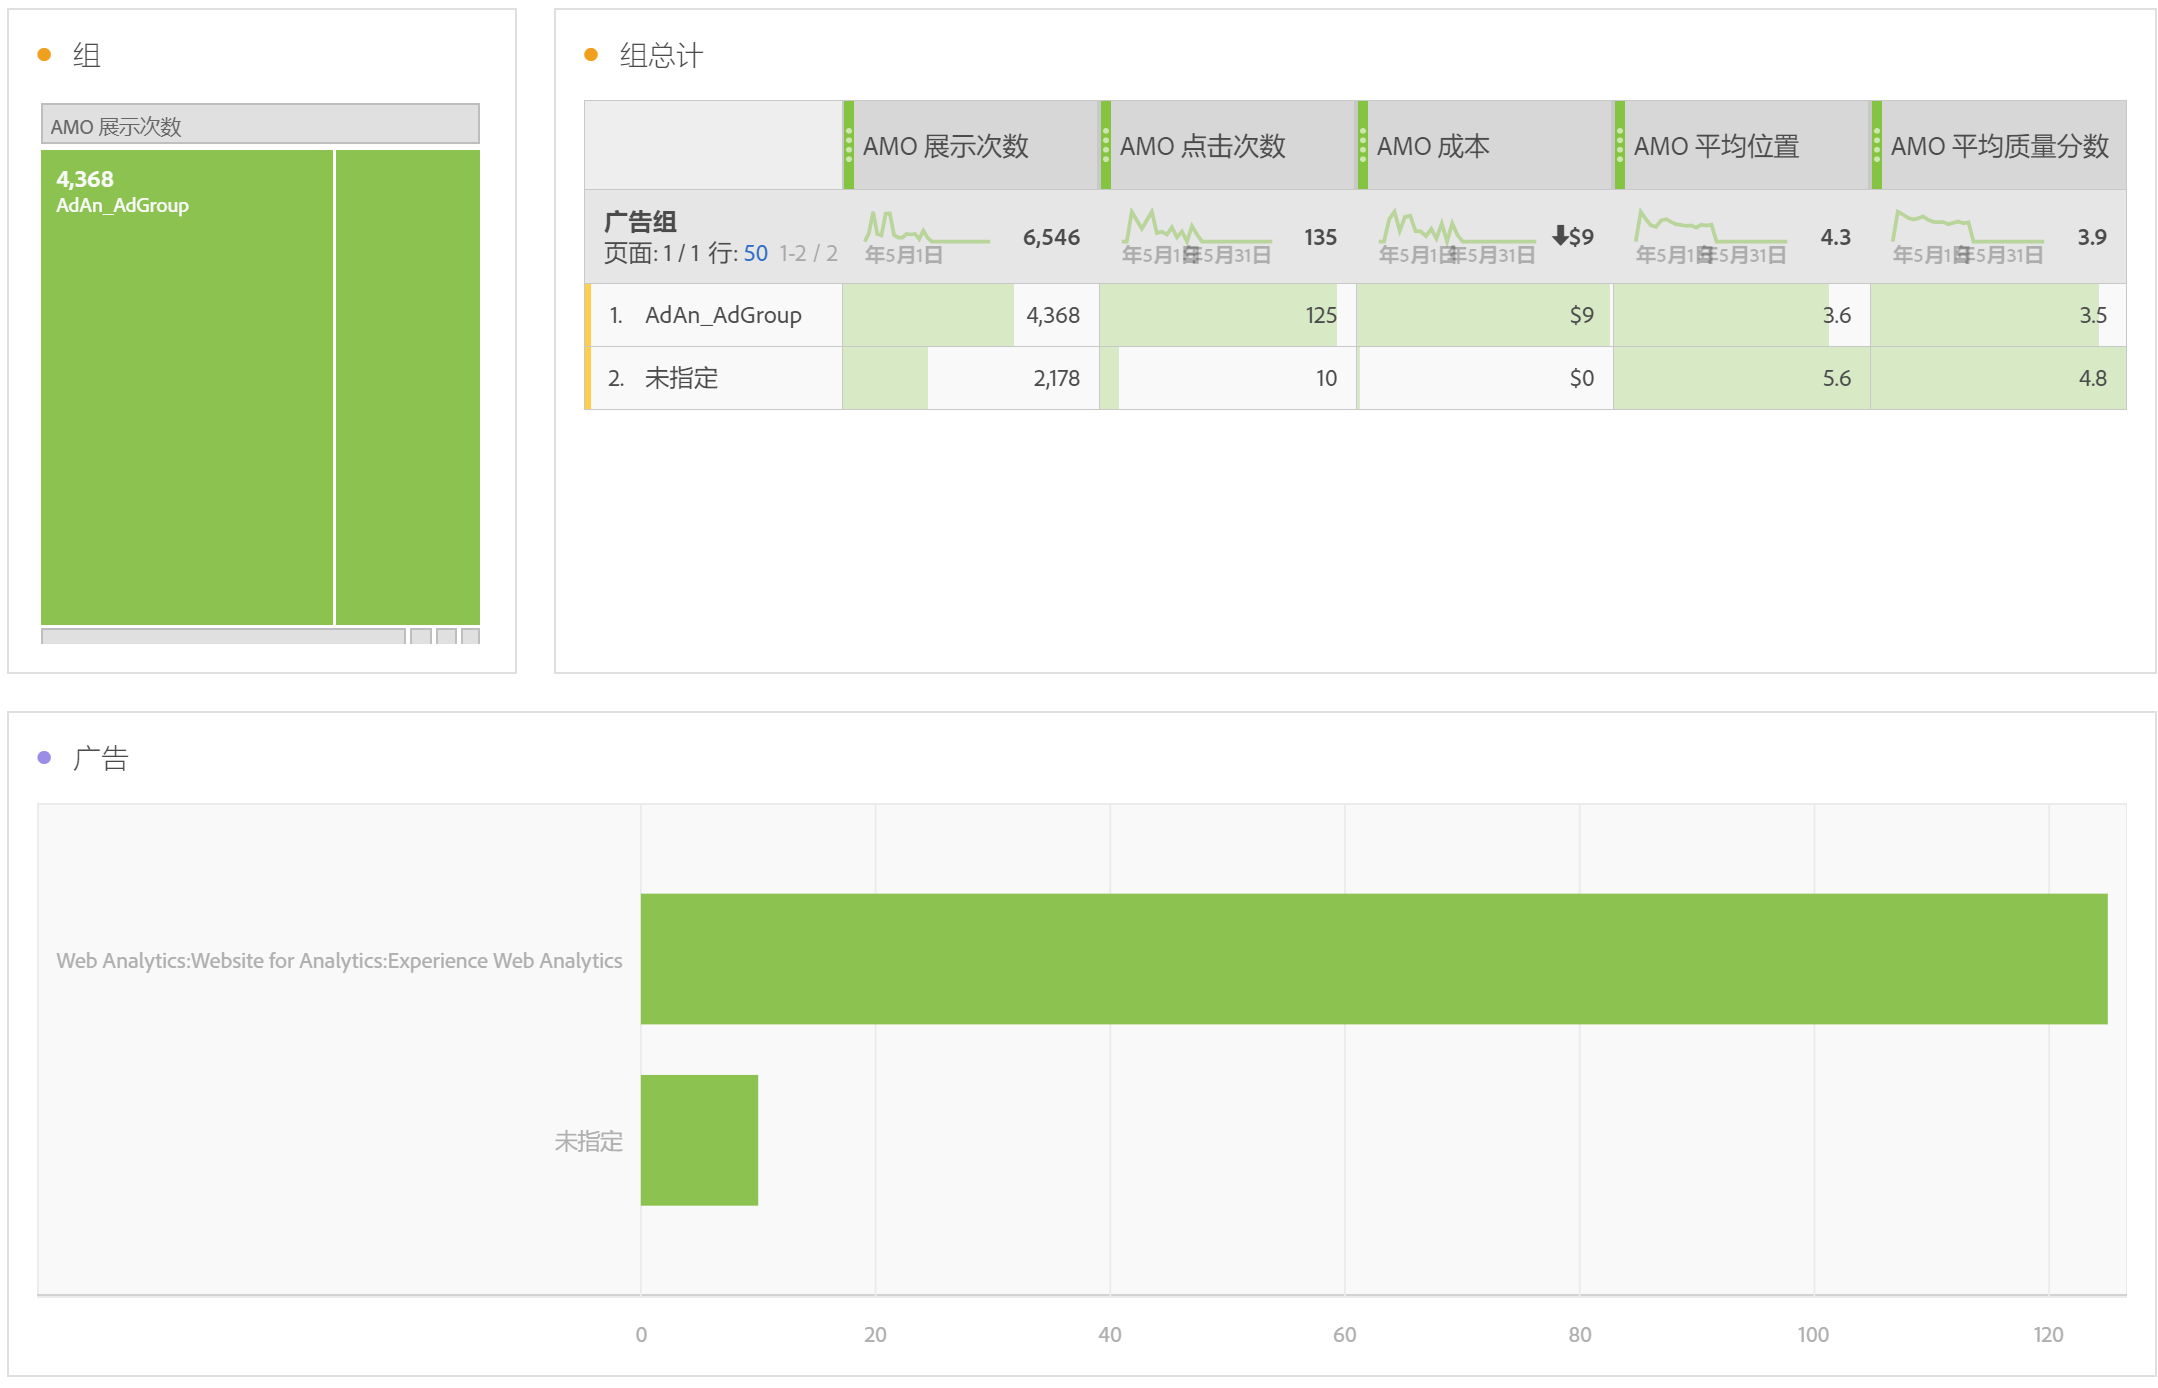The height and width of the screenshot is (1388, 2158).
Task: Click drag handle on AMO 展示次数 column
Action: (849, 146)
